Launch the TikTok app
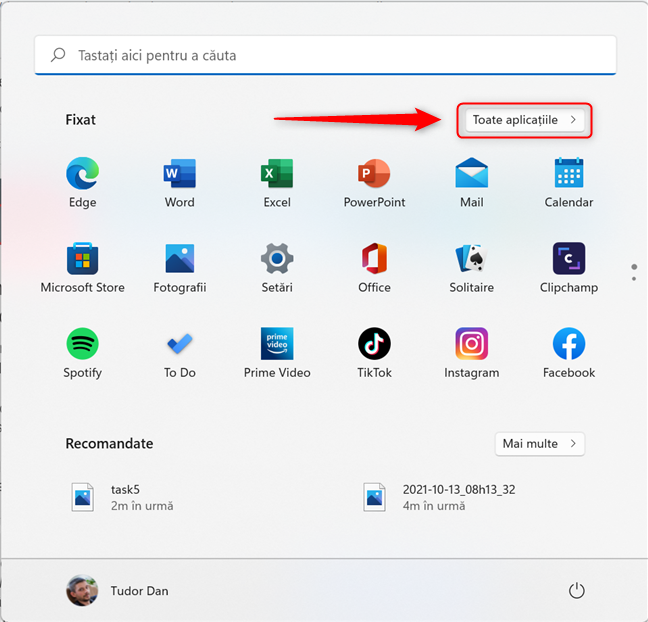This screenshot has height=622, width=648. 374,353
